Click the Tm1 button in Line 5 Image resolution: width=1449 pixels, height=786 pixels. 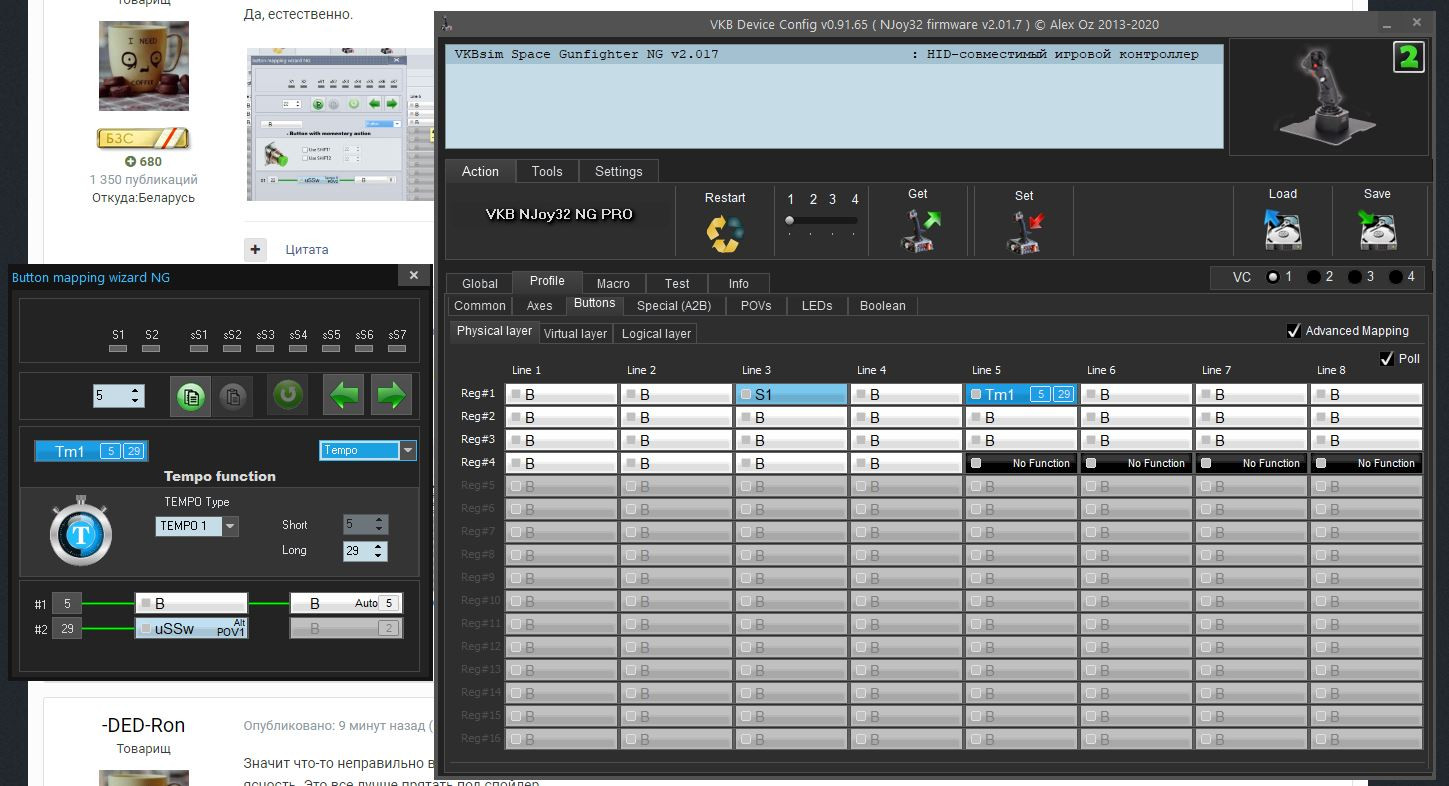[1021, 394]
